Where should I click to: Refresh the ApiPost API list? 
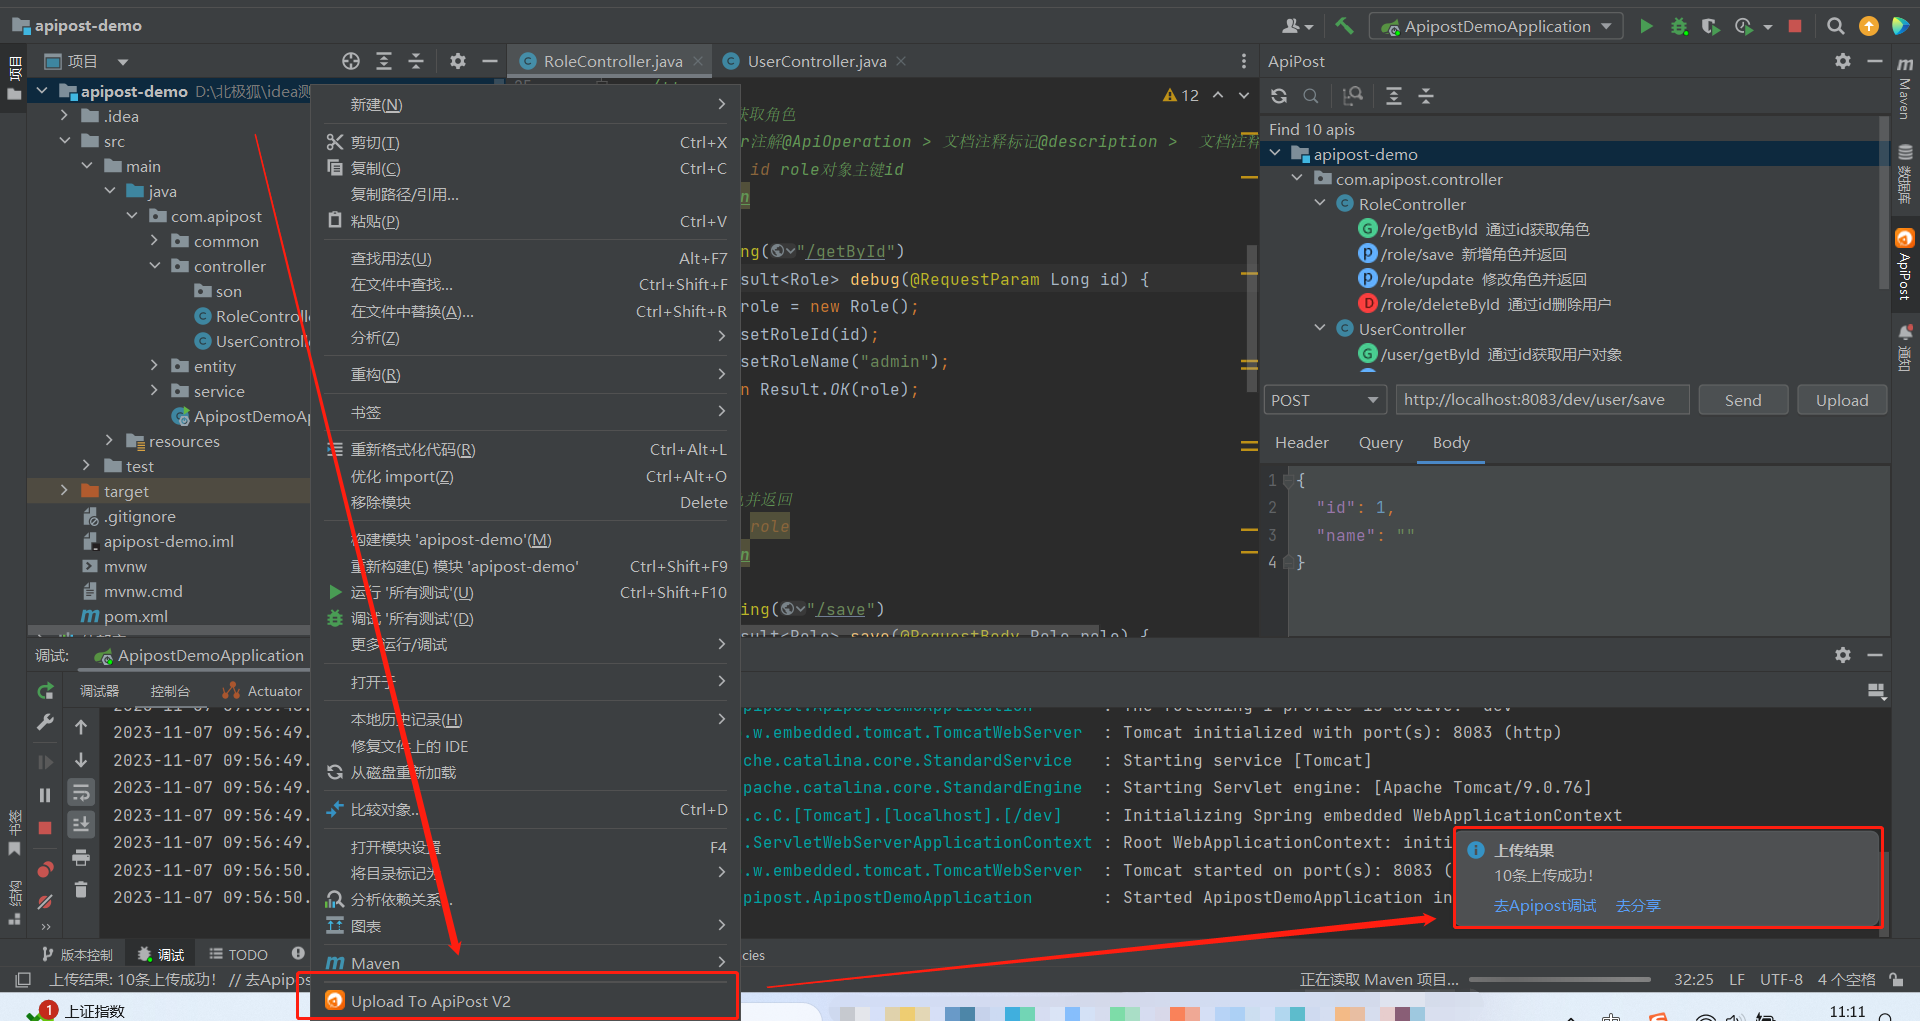[1279, 96]
